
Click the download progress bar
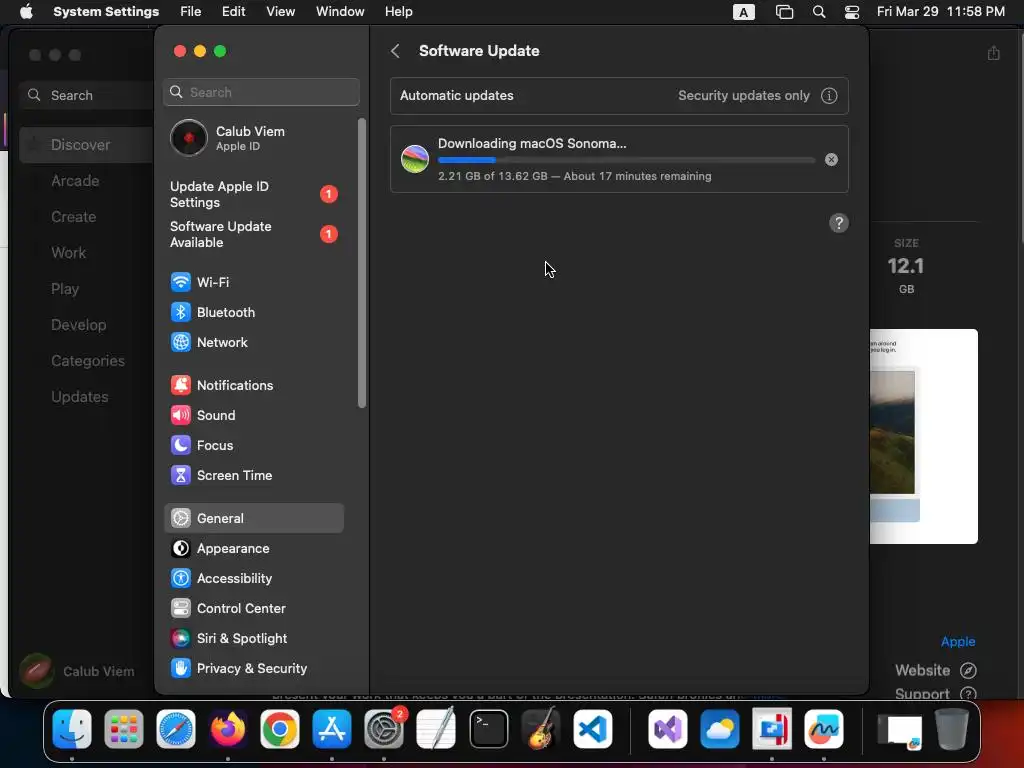tap(626, 160)
